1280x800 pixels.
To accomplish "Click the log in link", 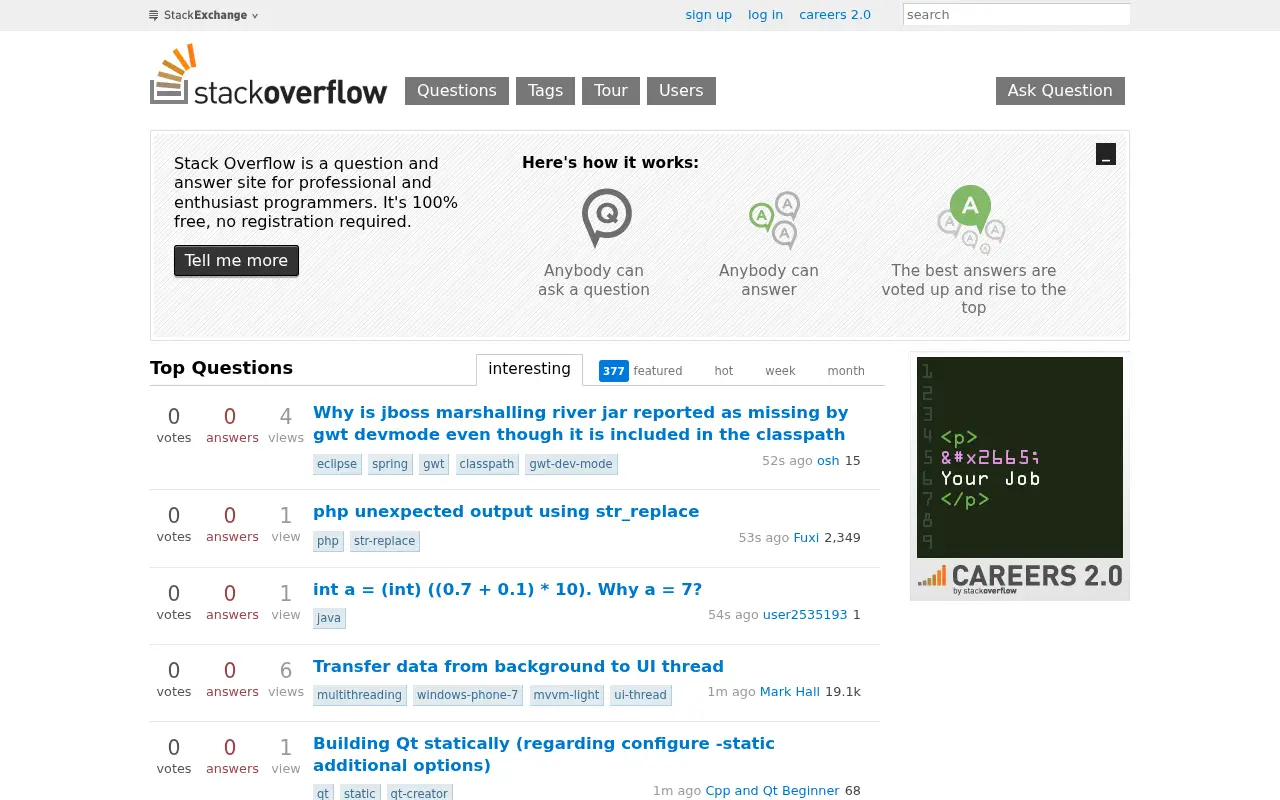I will (x=766, y=15).
